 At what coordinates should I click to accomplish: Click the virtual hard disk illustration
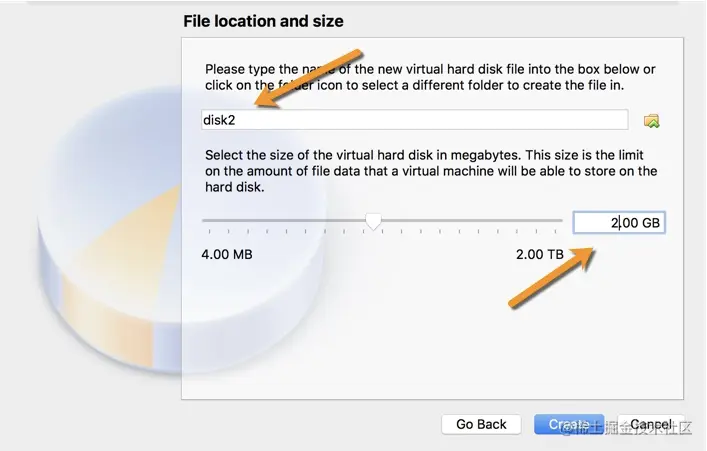tap(117, 230)
